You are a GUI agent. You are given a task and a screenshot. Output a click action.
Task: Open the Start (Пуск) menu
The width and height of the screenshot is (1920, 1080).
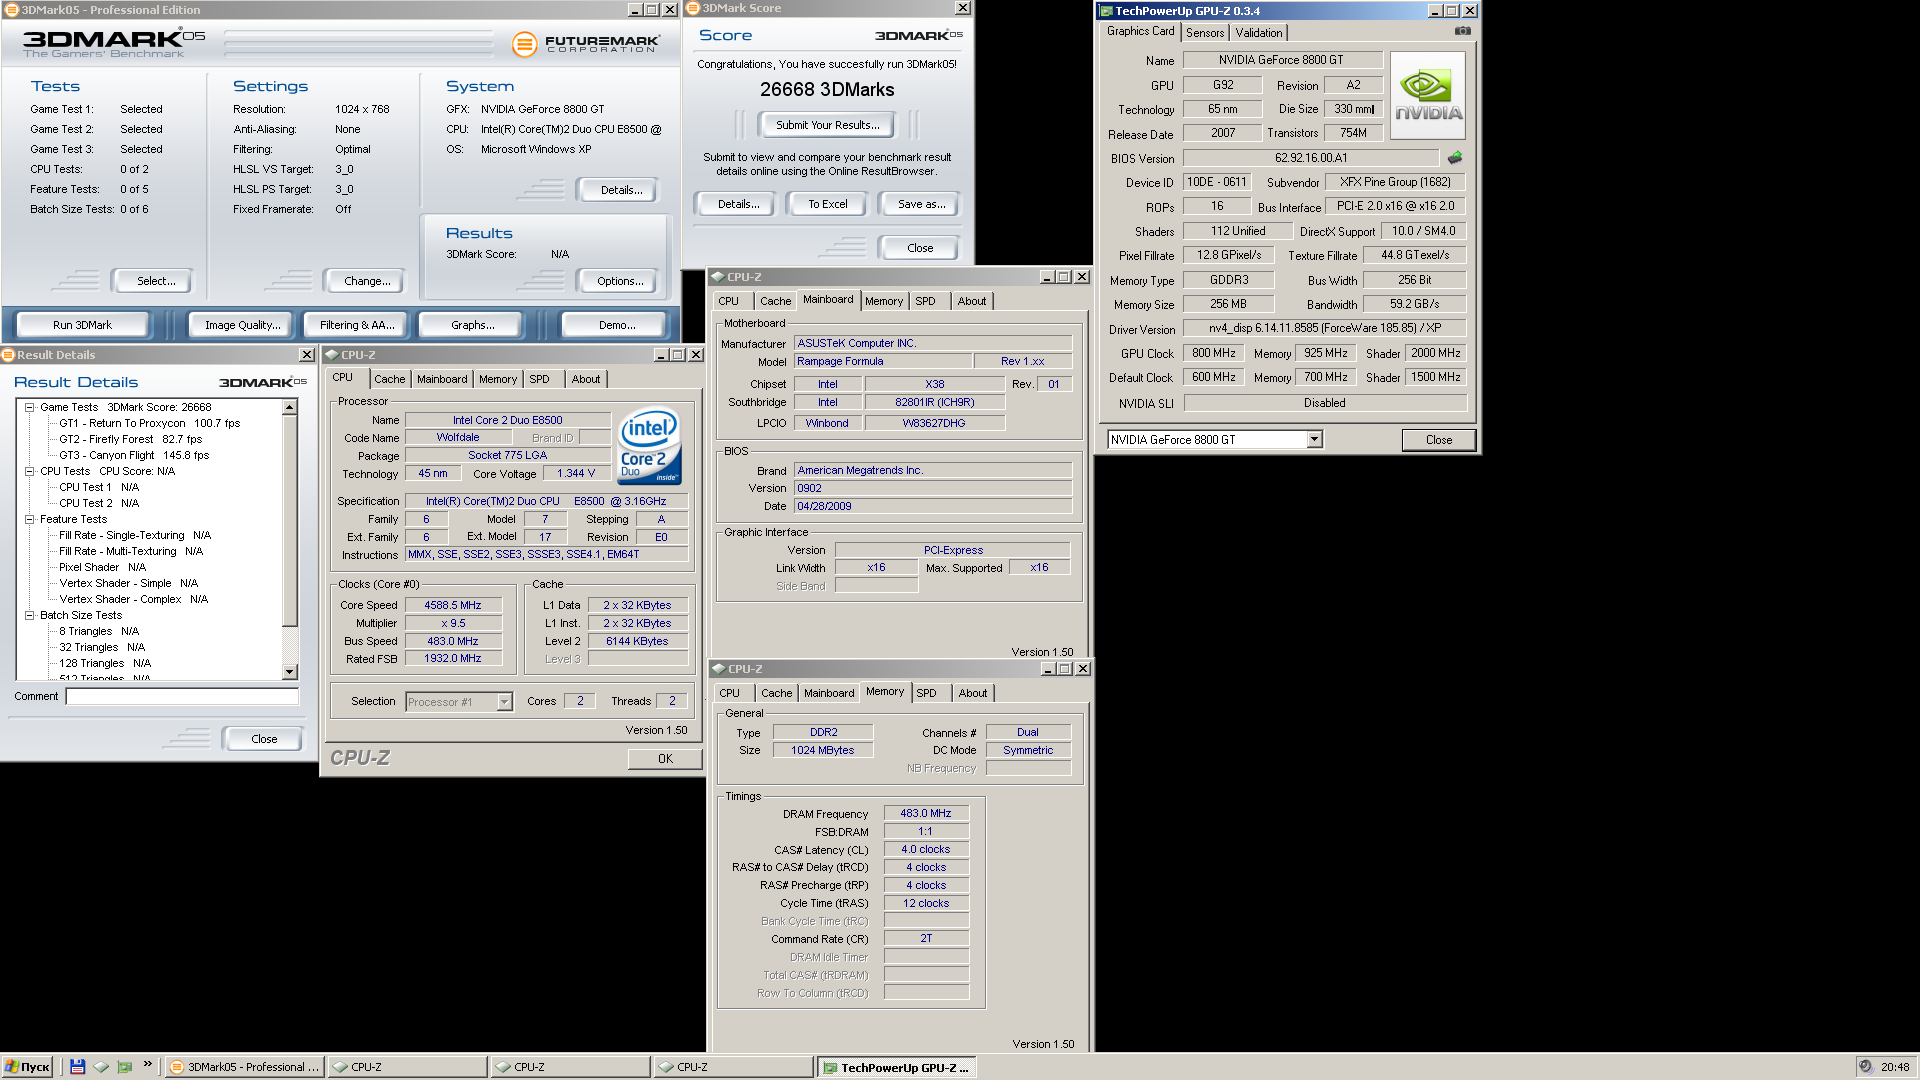[27, 1066]
